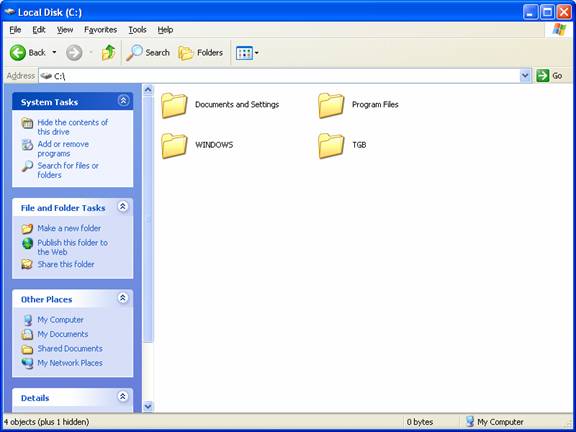This screenshot has height=432, width=576.
Task: Click the Add or remove programs icon
Action: point(27,145)
